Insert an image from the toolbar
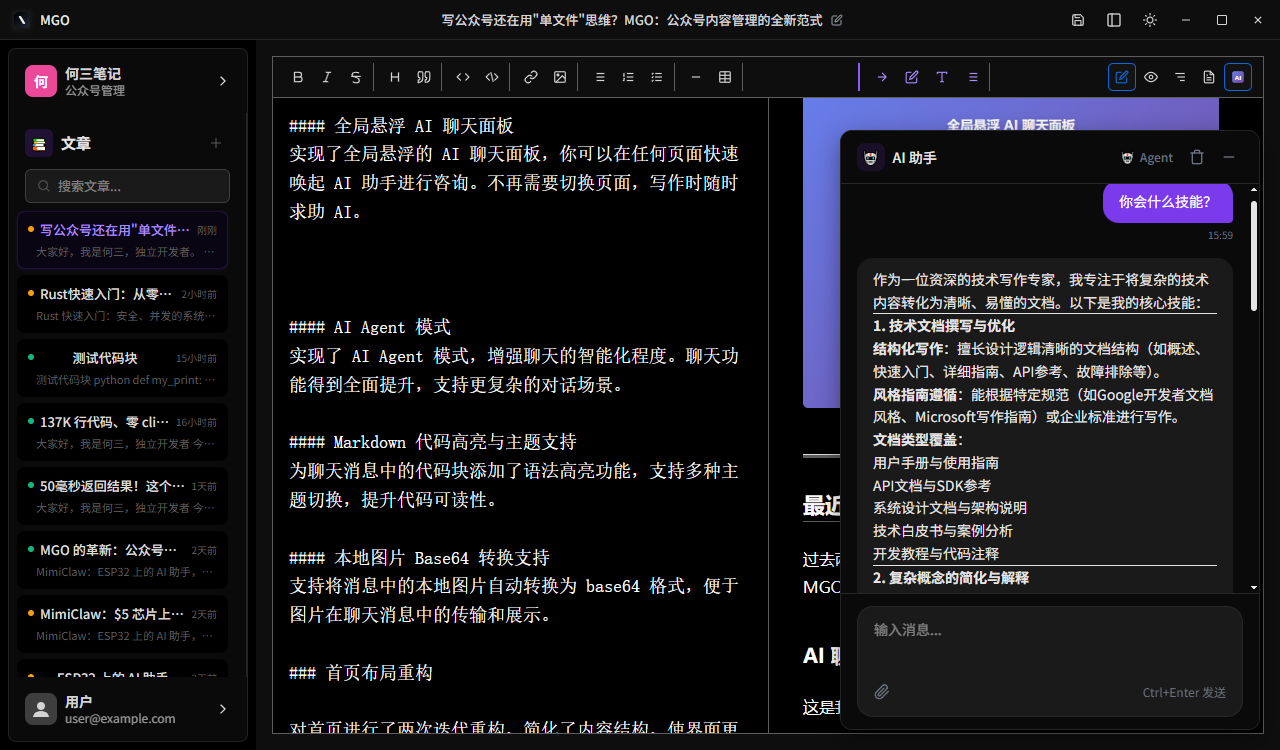1280x750 pixels. point(560,76)
